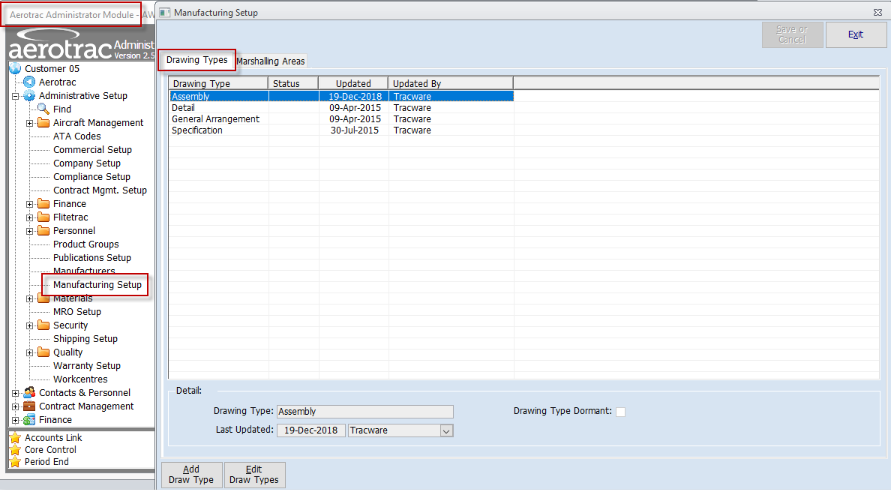This screenshot has height=490, width=891.
Task: Expand the Personnel tree node
Action: (30, 231)
